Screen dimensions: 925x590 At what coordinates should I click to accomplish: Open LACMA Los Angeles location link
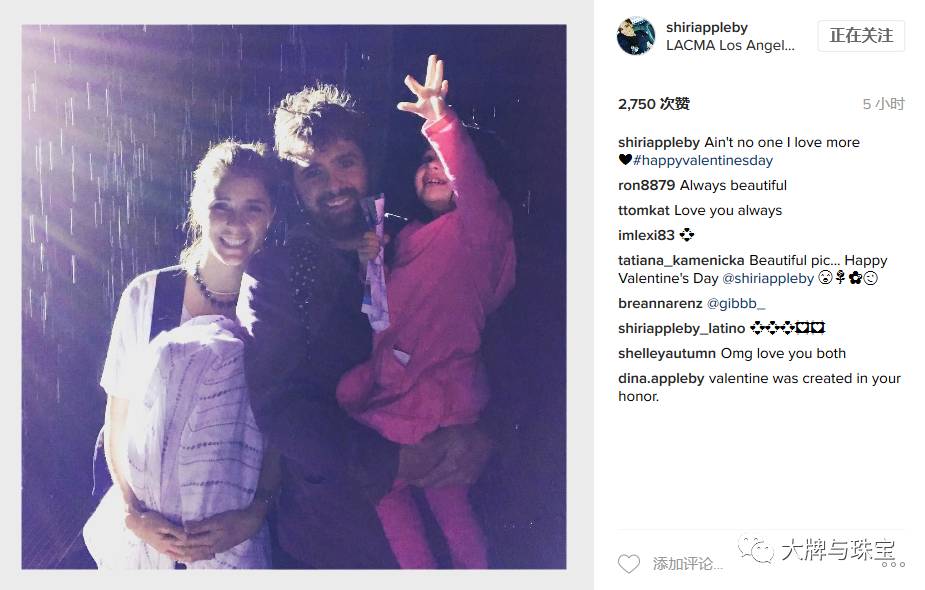tap(730, 45)
